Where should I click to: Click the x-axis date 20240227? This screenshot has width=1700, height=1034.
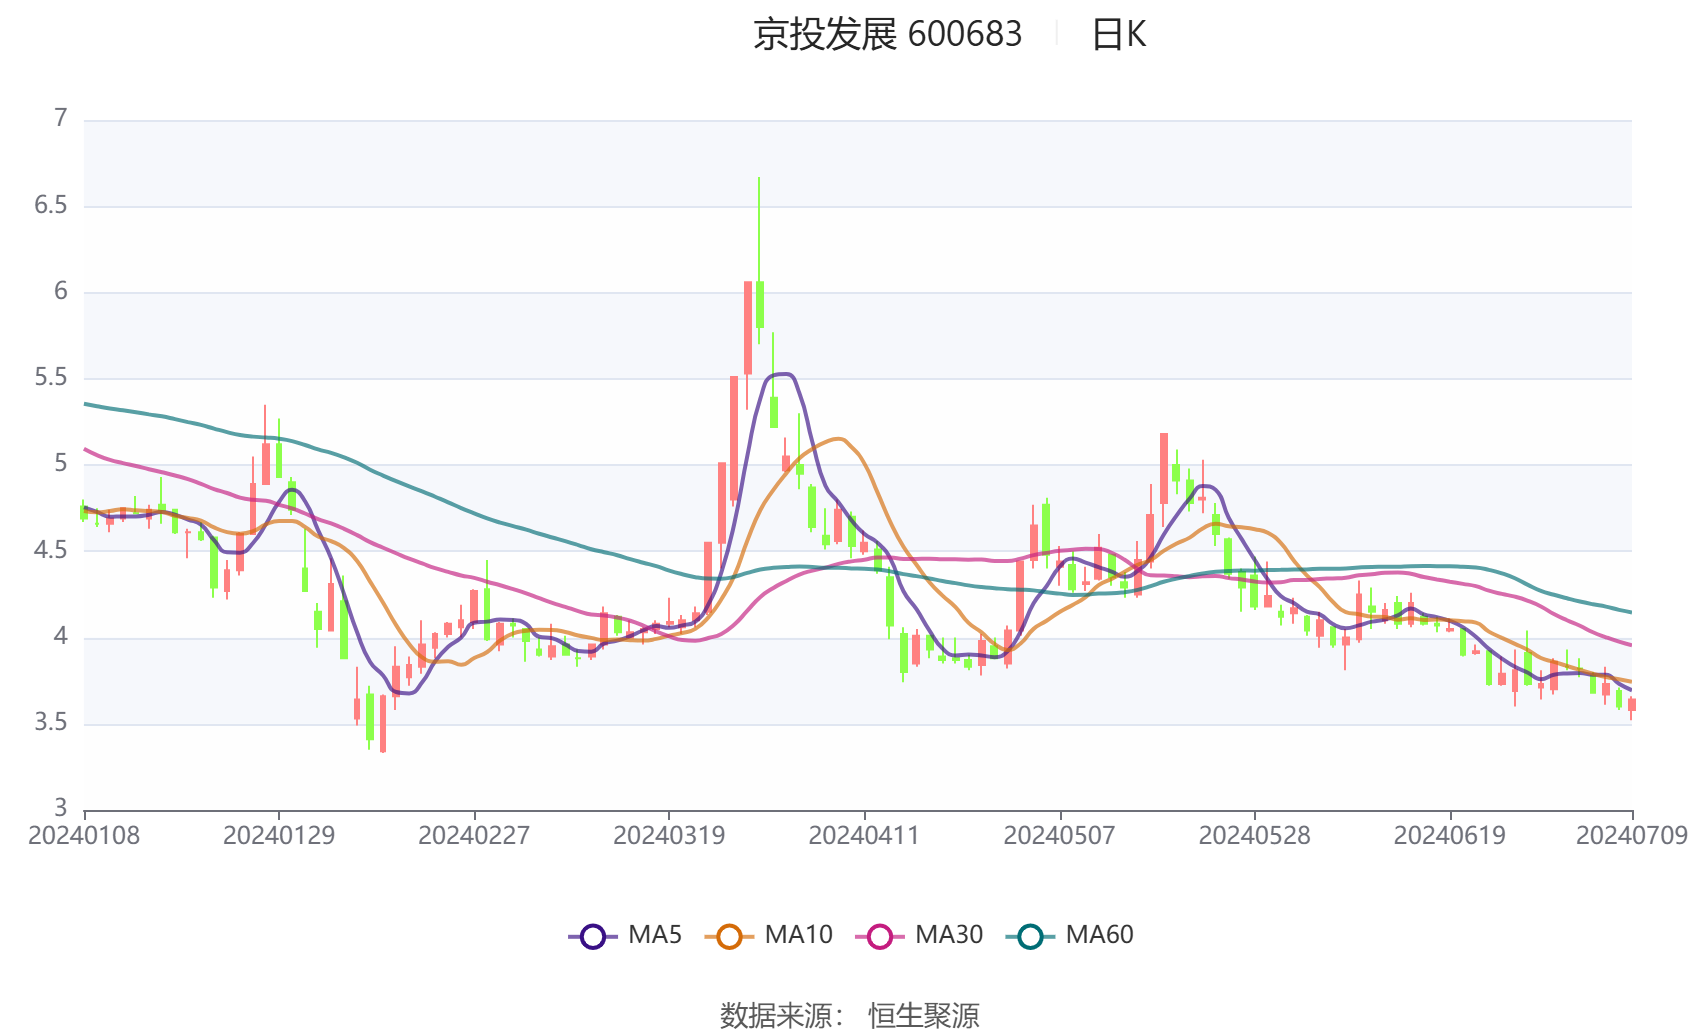(474, 836)
